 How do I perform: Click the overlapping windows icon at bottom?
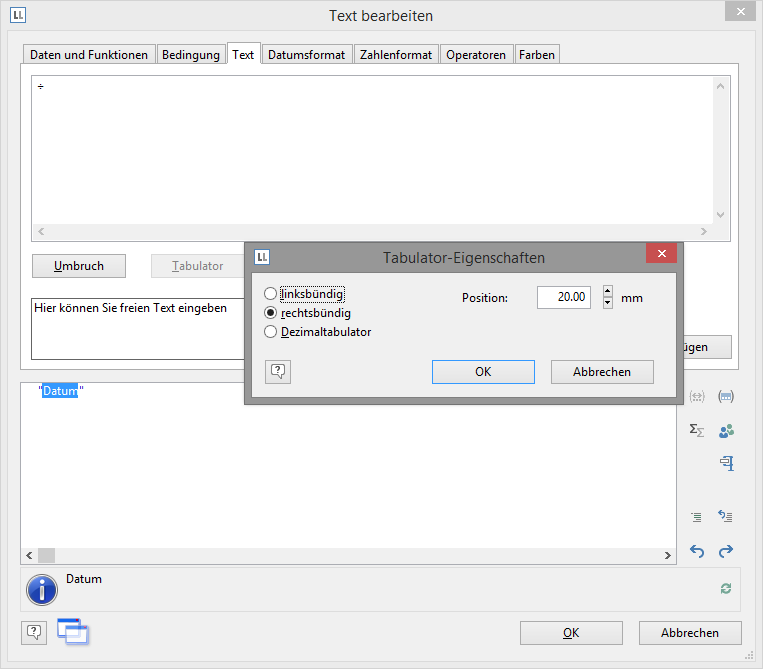point(73,631)
